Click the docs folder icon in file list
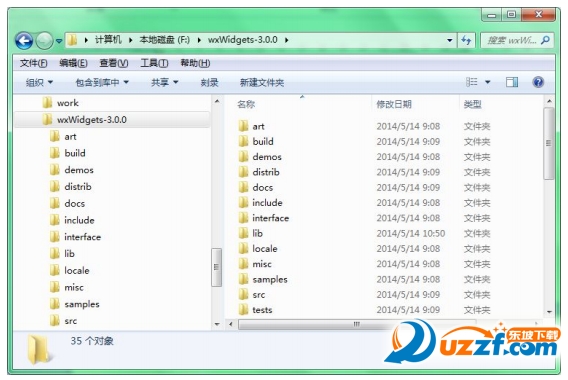 (243, 187)
